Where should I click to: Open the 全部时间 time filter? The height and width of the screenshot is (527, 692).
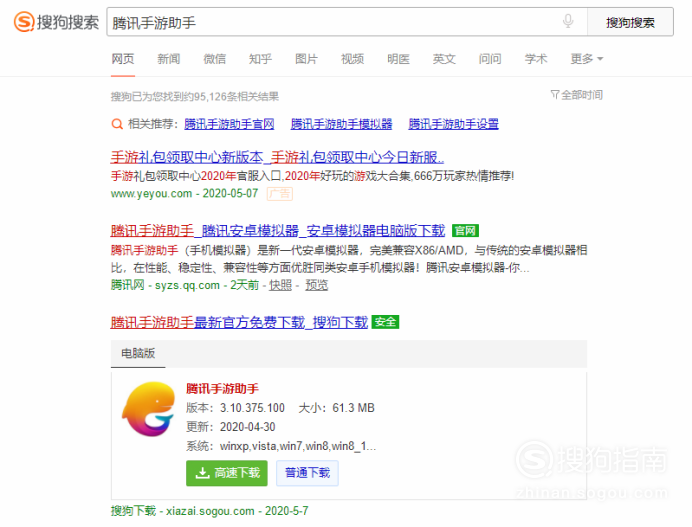pyautogui.click(x=576, y=95)
